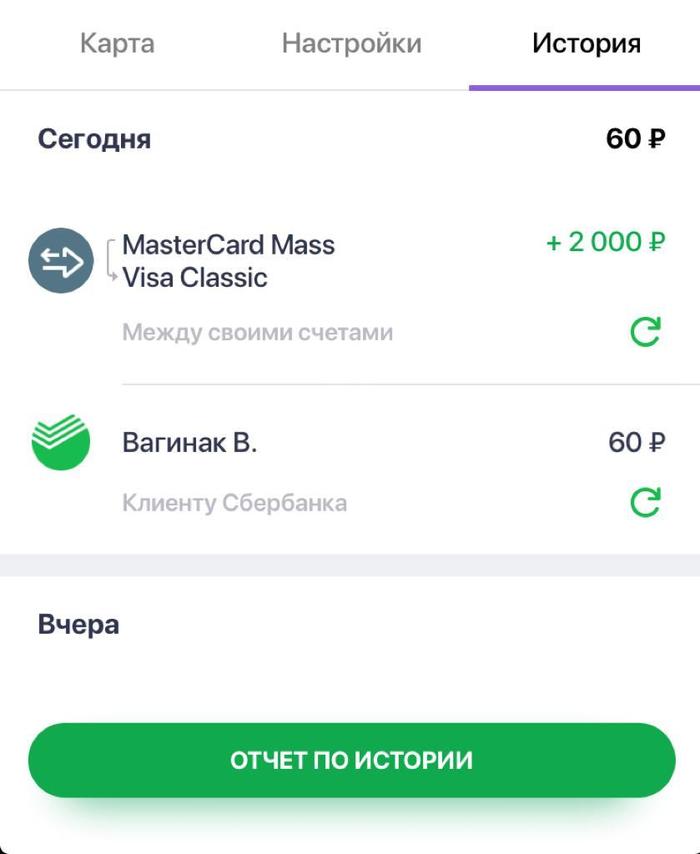Screen dimensions: 700x854
Task: Tap the Сегодня section header
Action: [x=94, y=138]
